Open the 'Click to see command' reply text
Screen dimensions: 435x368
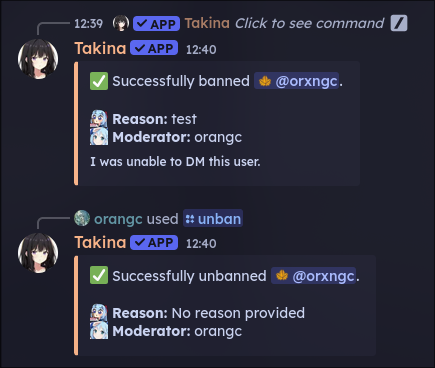(309, 23)
